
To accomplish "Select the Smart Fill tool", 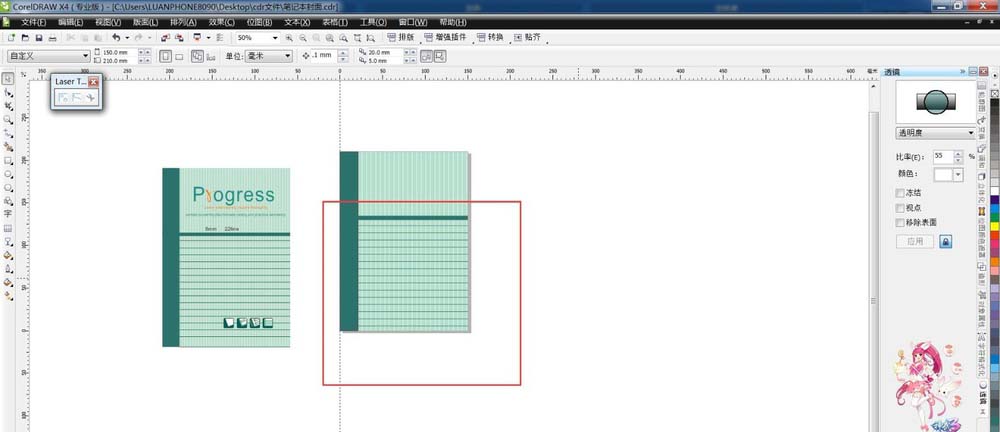I will point(8,147).
